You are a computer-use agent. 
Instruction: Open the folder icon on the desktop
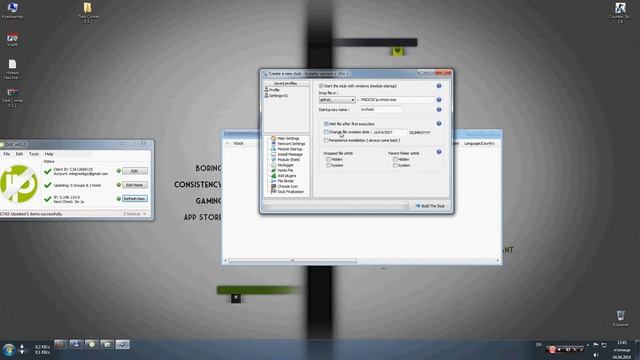click(x=88, y=7)
